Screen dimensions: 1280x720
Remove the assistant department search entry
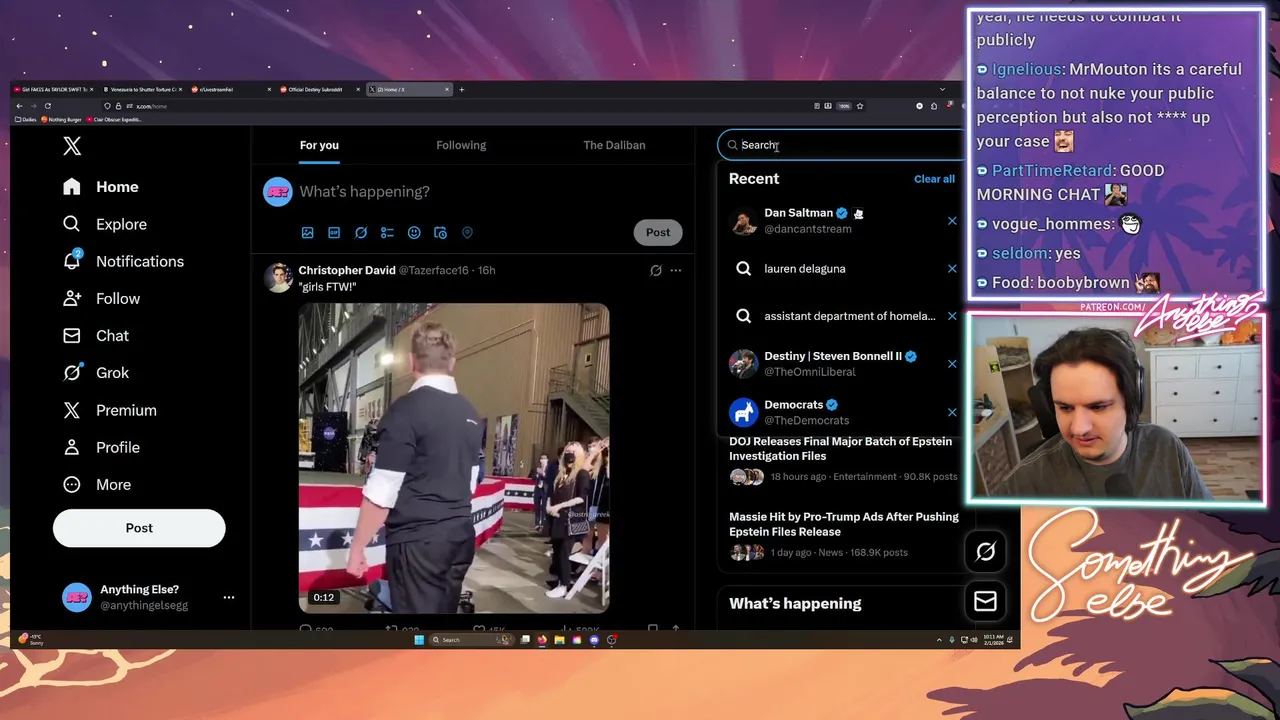(x=952, y=316)
